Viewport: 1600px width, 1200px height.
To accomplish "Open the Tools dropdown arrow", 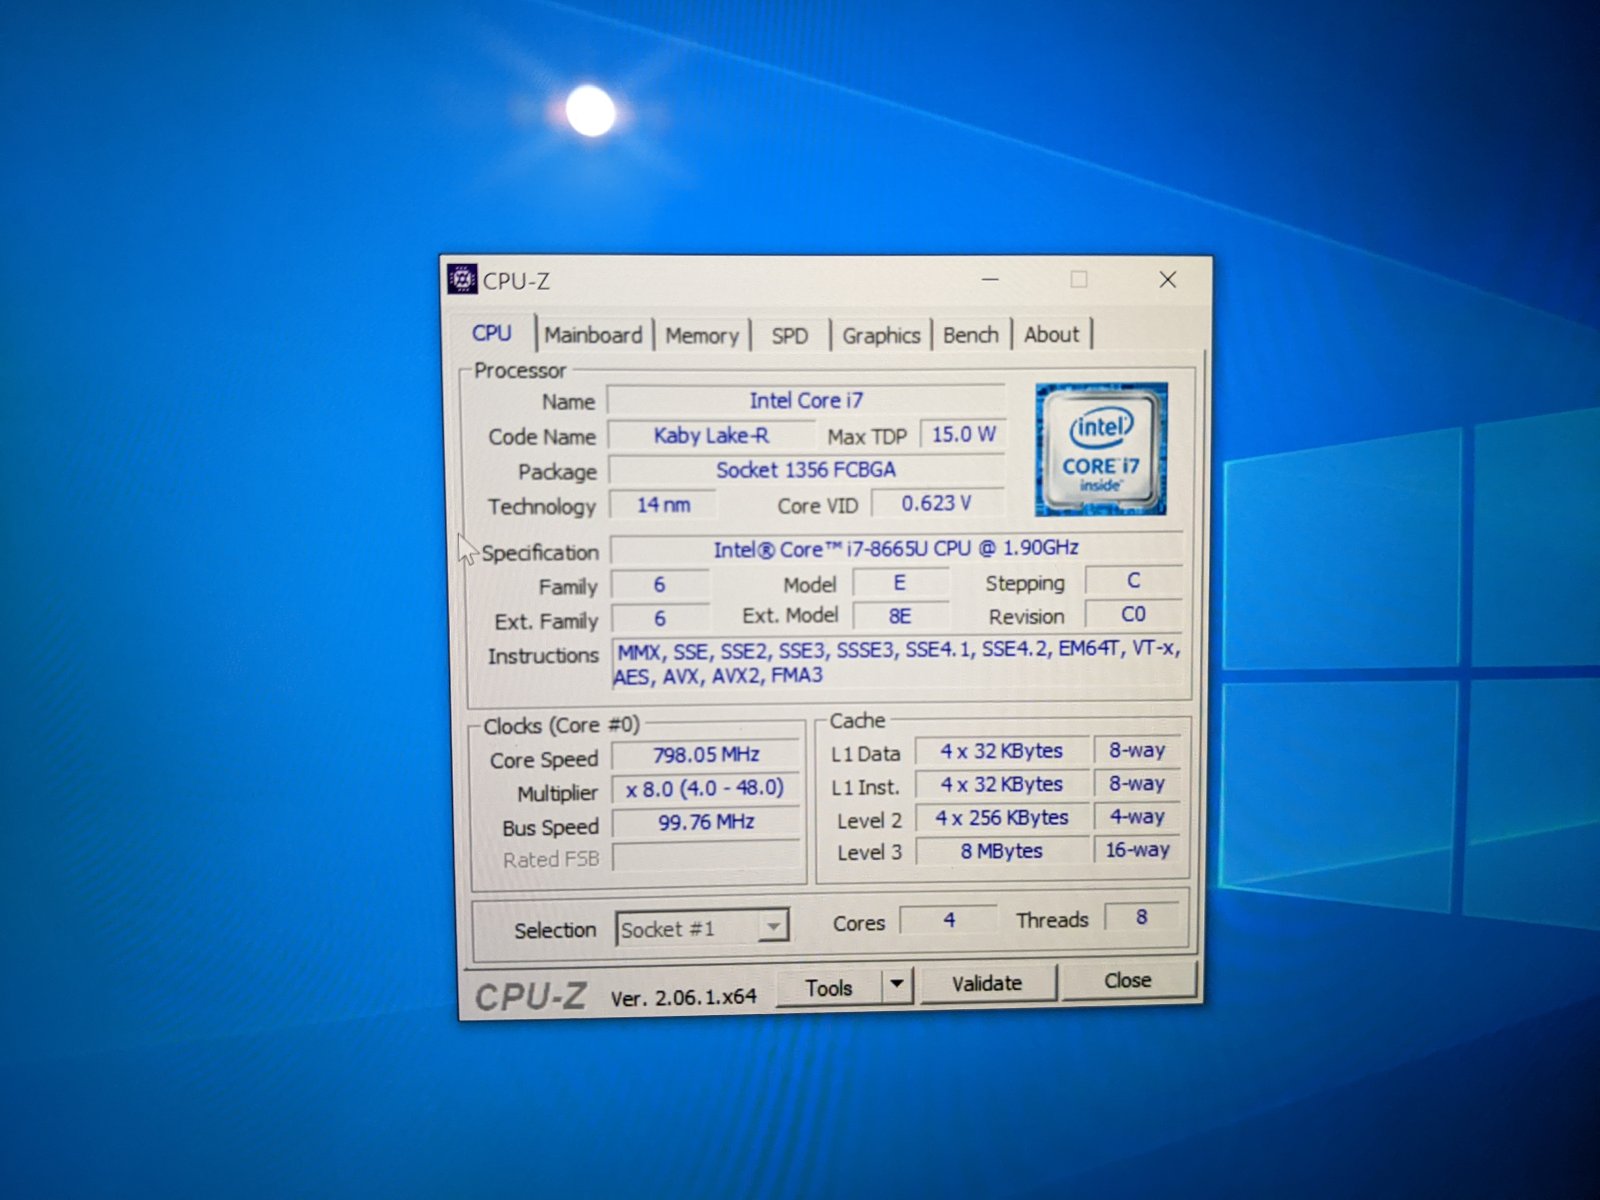I will pos(897,985).
